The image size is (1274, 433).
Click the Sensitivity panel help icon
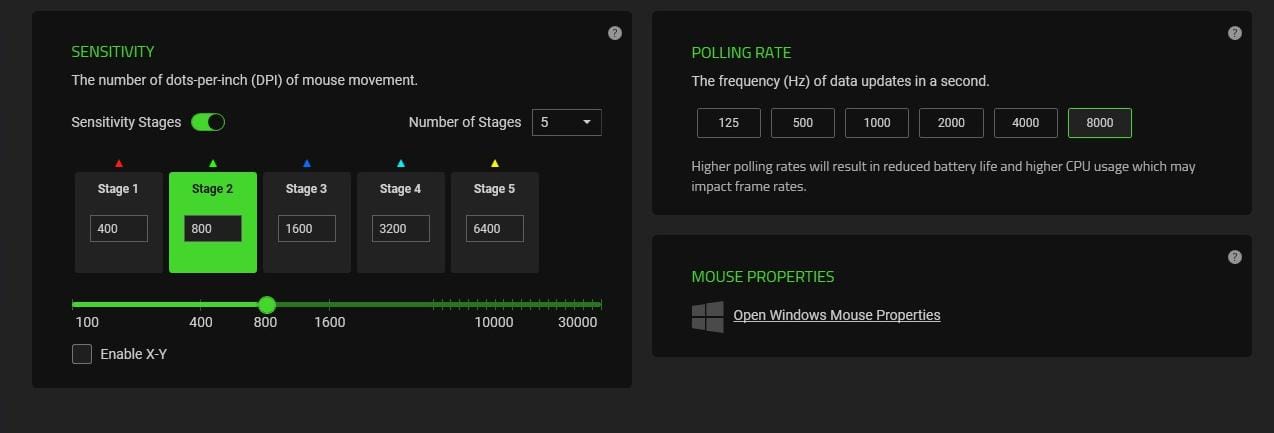[615, 33]
